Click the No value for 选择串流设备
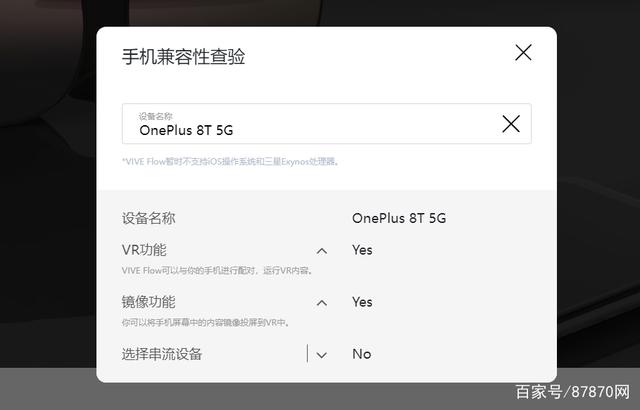The width and height of the screenshot is (640, 410). coord(362,354)
